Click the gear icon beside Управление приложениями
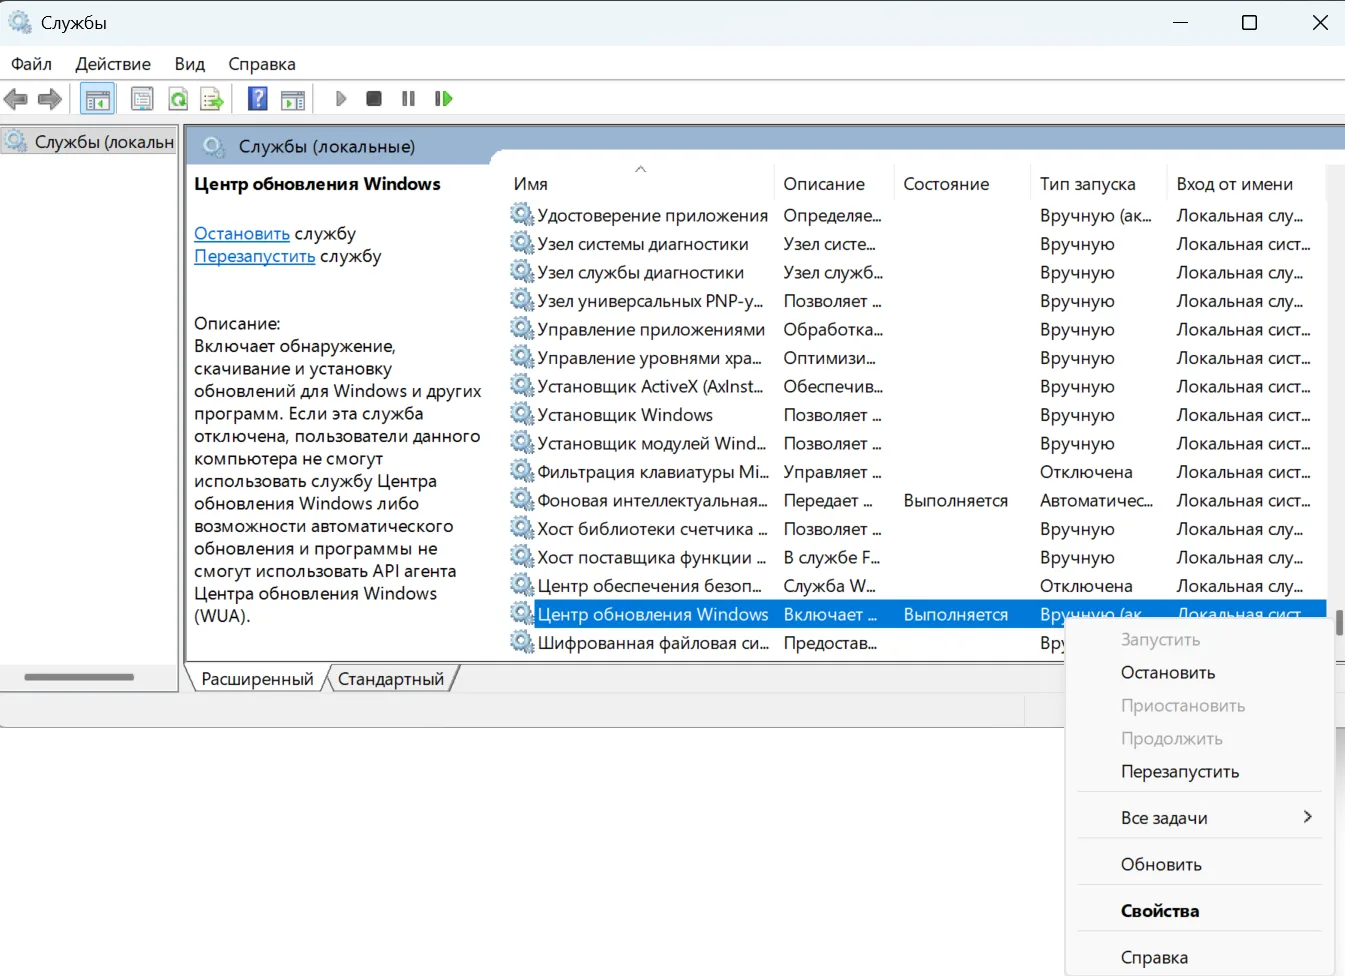This screenshot has width=1345, height=976. coord(521,328)
